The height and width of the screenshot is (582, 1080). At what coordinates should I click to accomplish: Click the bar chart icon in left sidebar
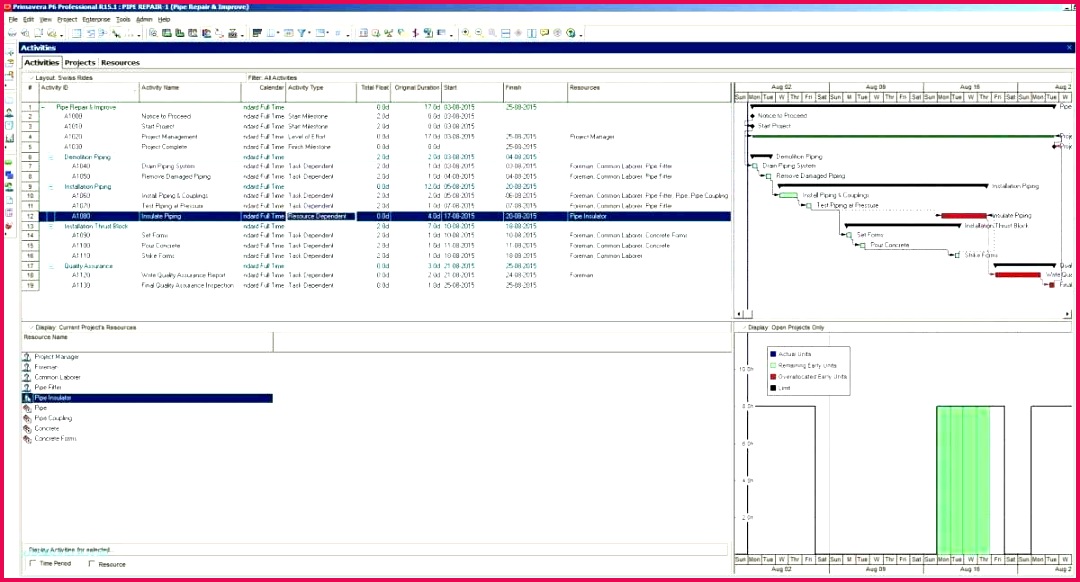pyautogui.click(x=10, y=138)
